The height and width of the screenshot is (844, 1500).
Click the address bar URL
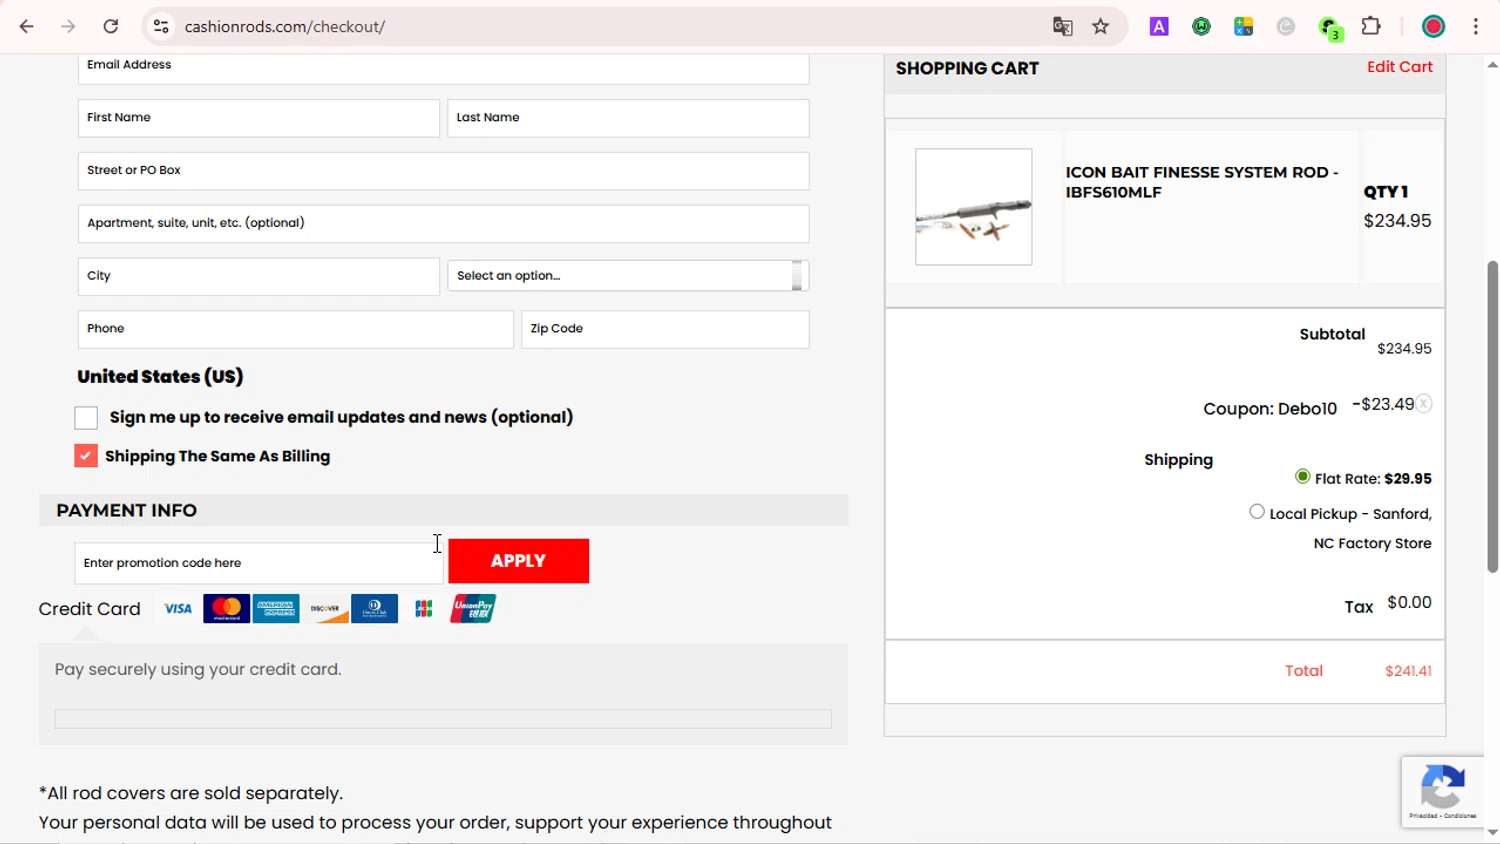285,27
